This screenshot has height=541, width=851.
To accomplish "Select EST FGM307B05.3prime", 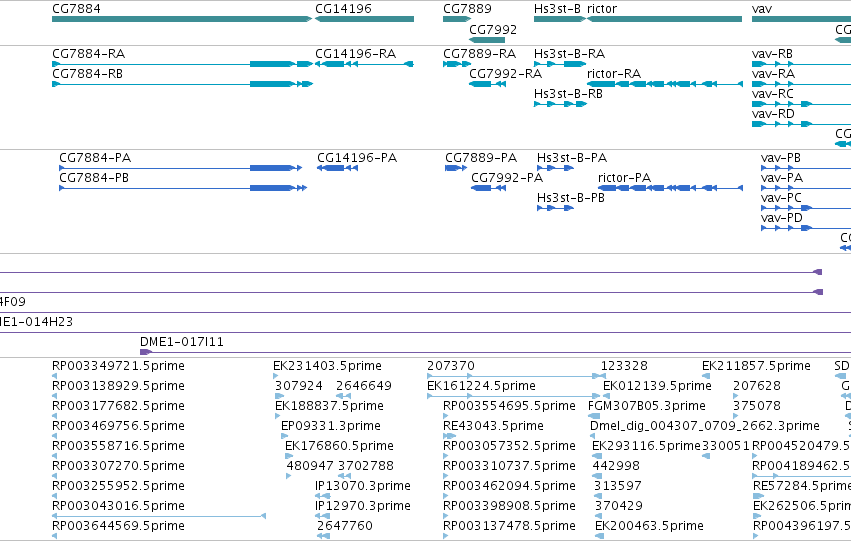I will tap(647, 406).
